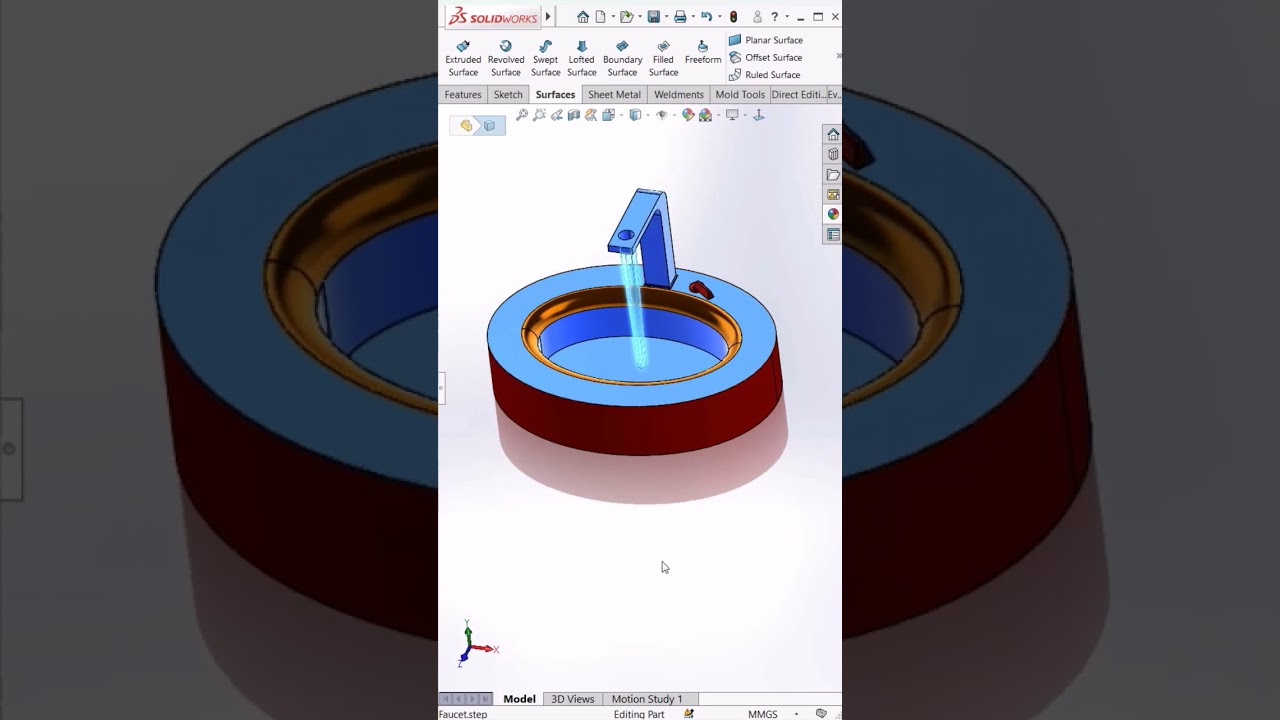Image resolution: width=1280 pixels, height=720 pixels.
Task: Switch to the 3D Views tab
Action: pos(573,699)
